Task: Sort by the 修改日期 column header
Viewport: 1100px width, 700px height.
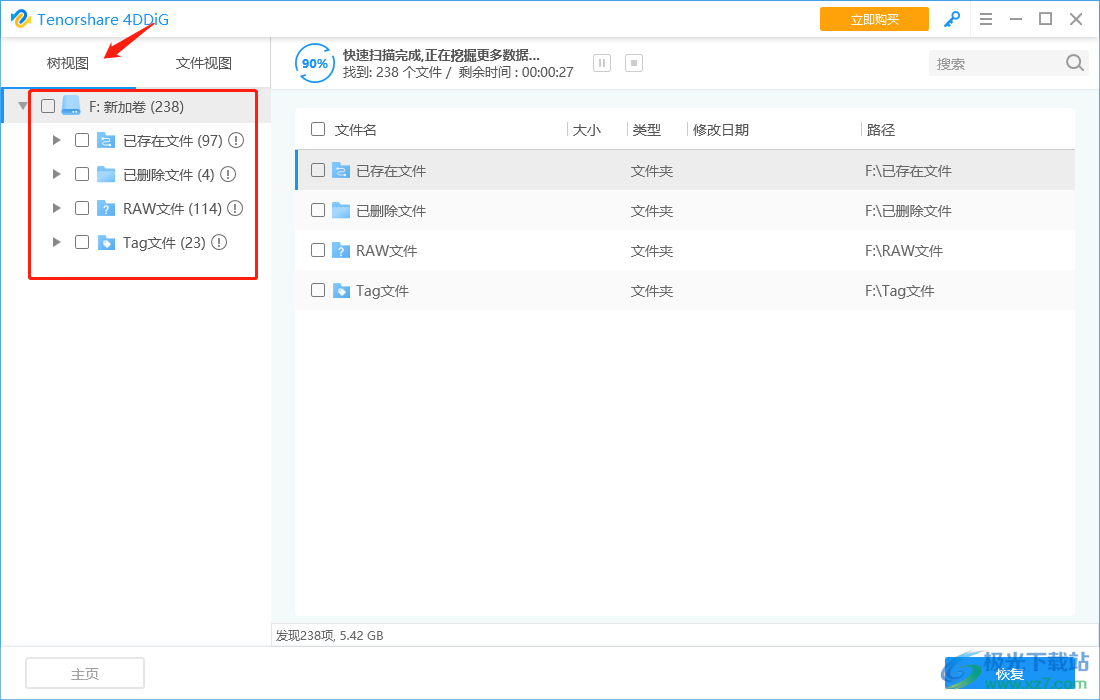Action: pyautogui.click(x=720, y=130)
